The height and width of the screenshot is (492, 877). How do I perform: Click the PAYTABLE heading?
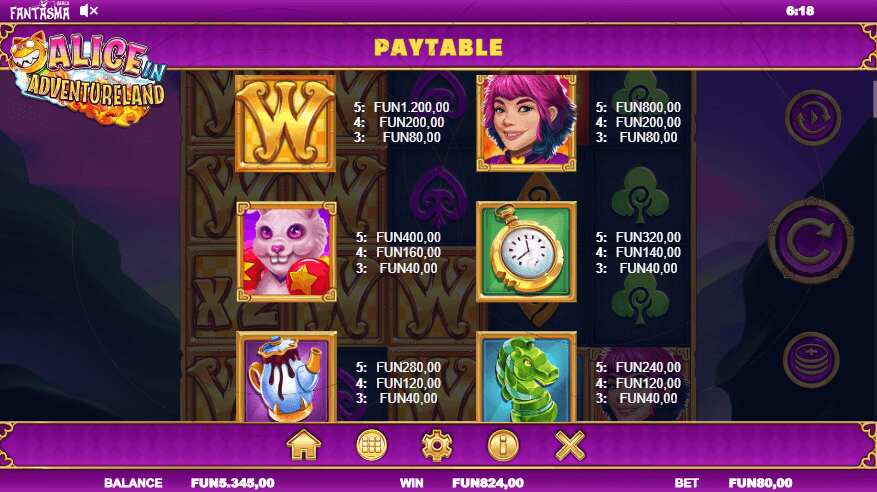pos(438,48)
